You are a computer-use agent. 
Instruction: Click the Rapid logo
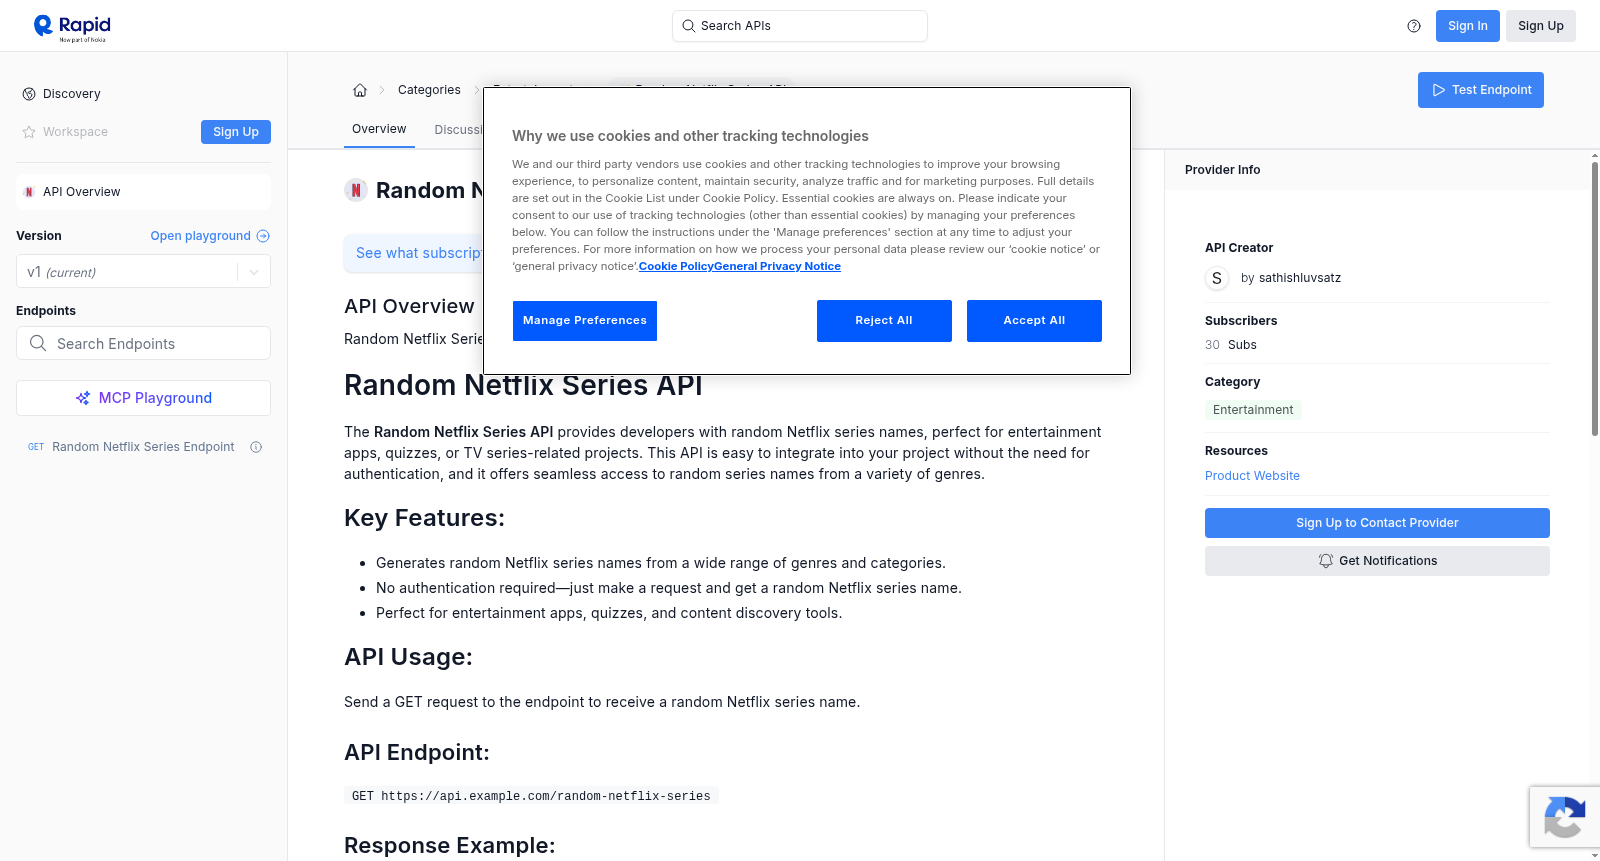72,27
